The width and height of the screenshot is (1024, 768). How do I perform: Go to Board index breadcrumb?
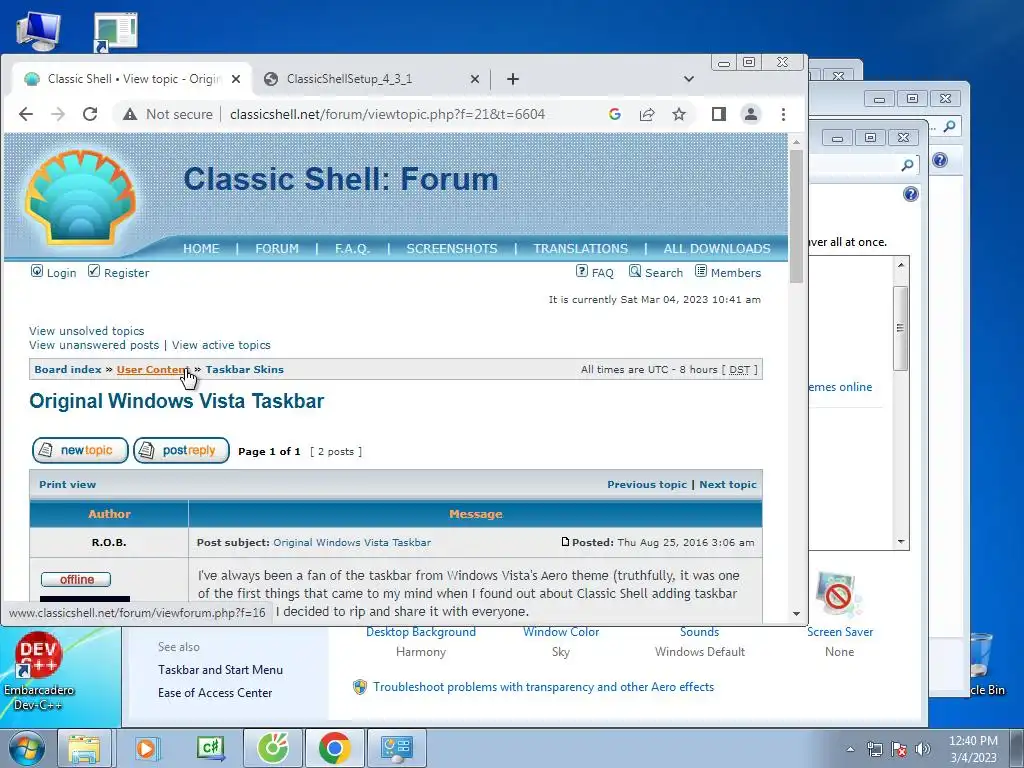point(68,370)
